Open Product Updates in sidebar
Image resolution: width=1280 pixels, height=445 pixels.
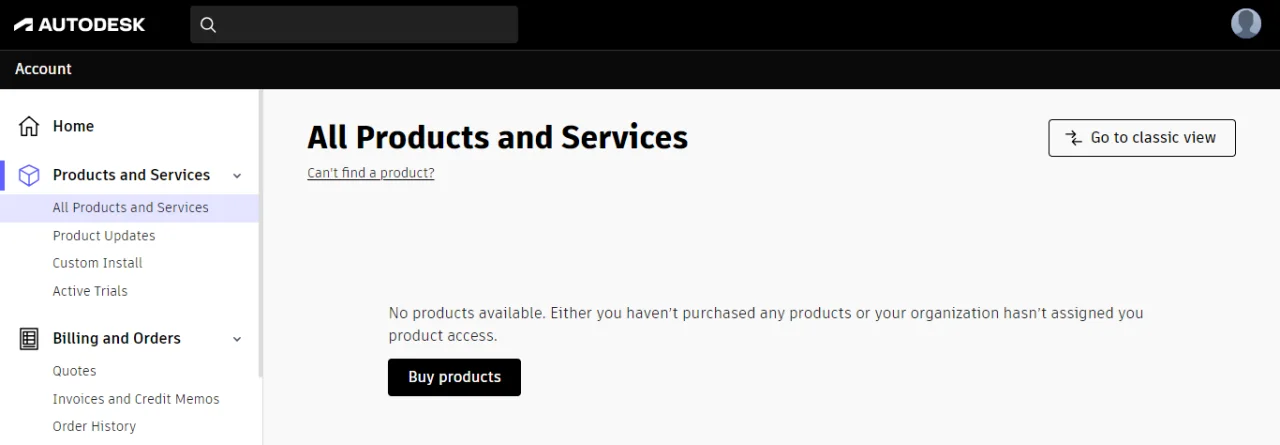[104, 236]
